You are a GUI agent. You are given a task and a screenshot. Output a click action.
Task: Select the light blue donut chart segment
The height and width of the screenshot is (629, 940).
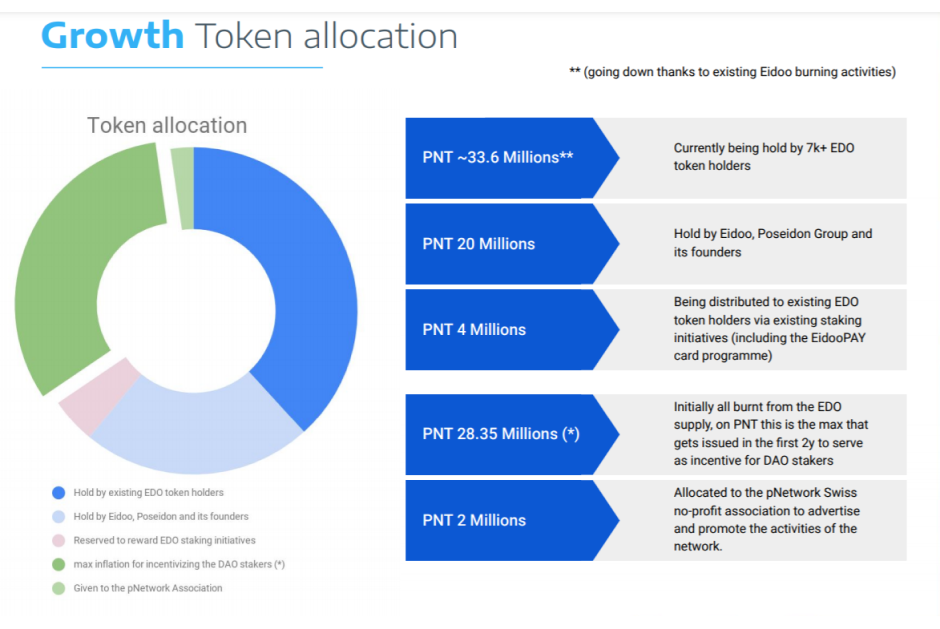pyautogui.click(x=198, y=429)
